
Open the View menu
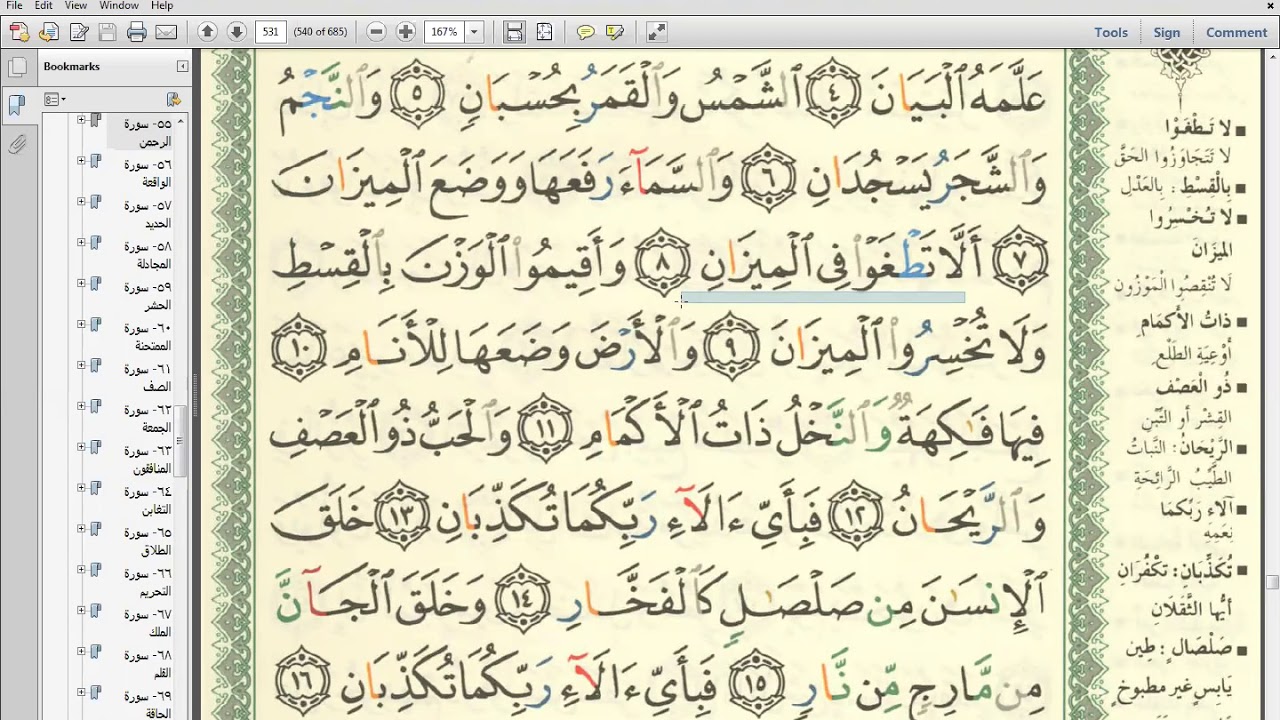pos(76,6)
